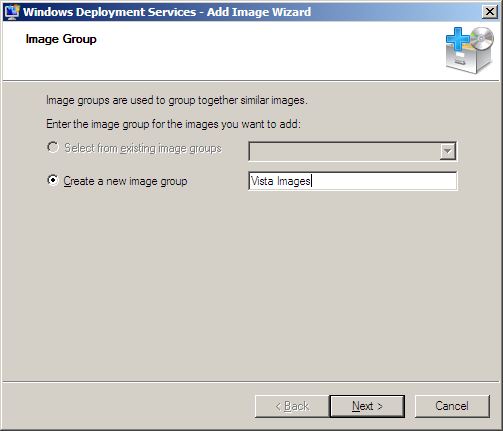Screen dimensions: 503x431
Task: Cancel the Add Image Wizard
Action: point(452,406)
